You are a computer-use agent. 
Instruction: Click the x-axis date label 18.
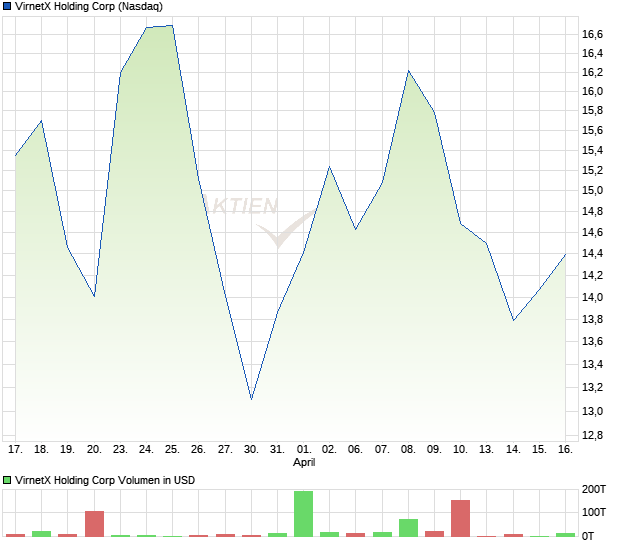point(42,449)
